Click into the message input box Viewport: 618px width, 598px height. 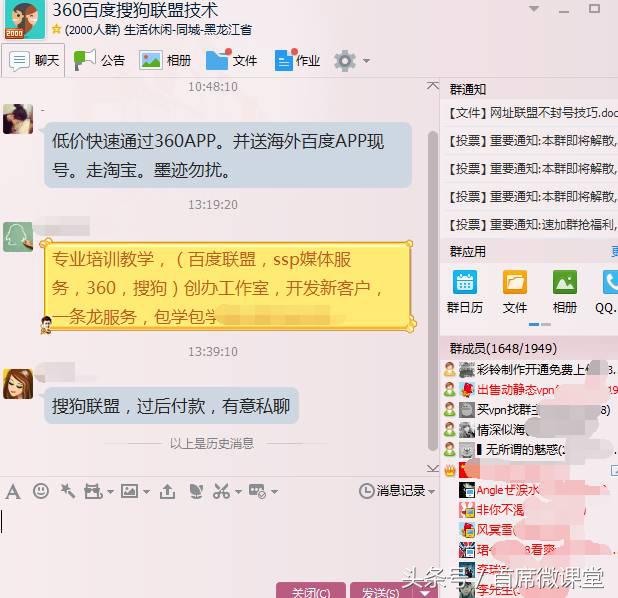click(x=219, y=540)
